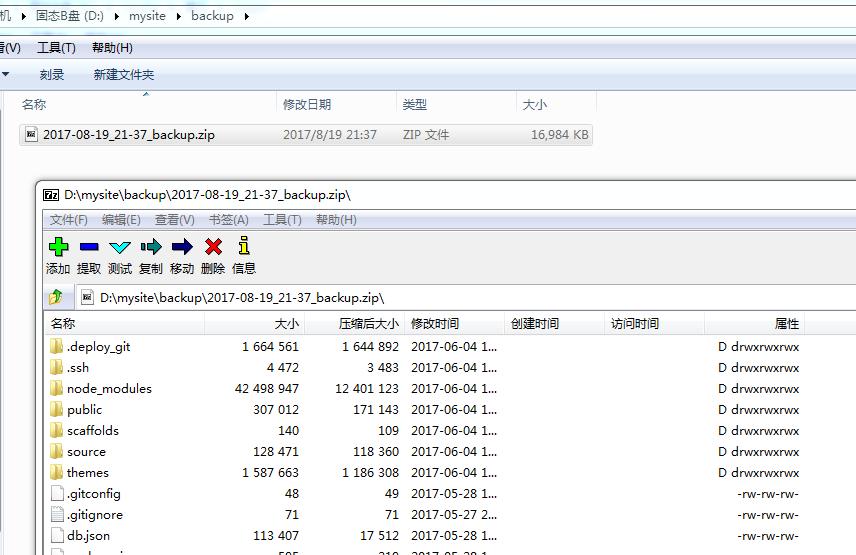This screenshot has height=555, width=856.
Task: Click 2017/8/19 21:37 date cell
Action: point(330,135)
